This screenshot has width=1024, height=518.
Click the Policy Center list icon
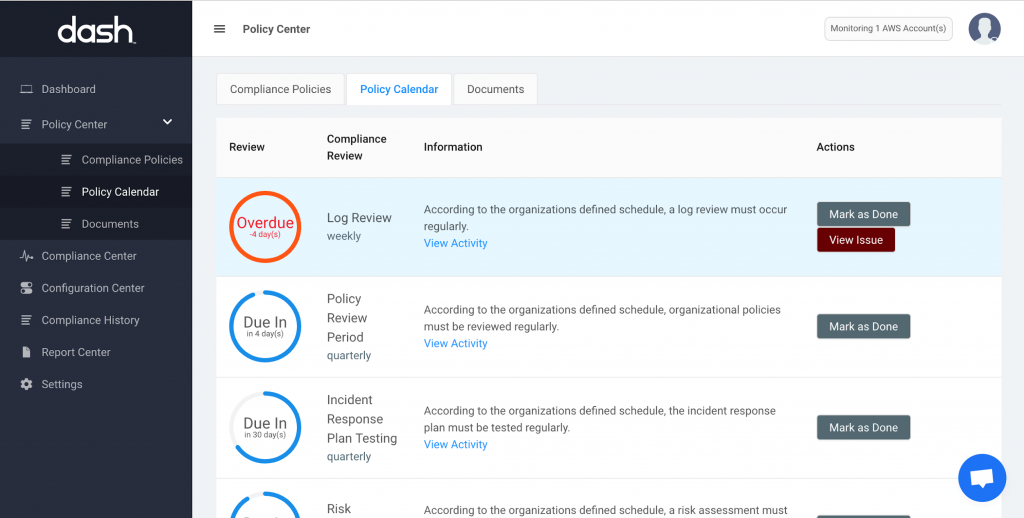(x=26, y=124)
